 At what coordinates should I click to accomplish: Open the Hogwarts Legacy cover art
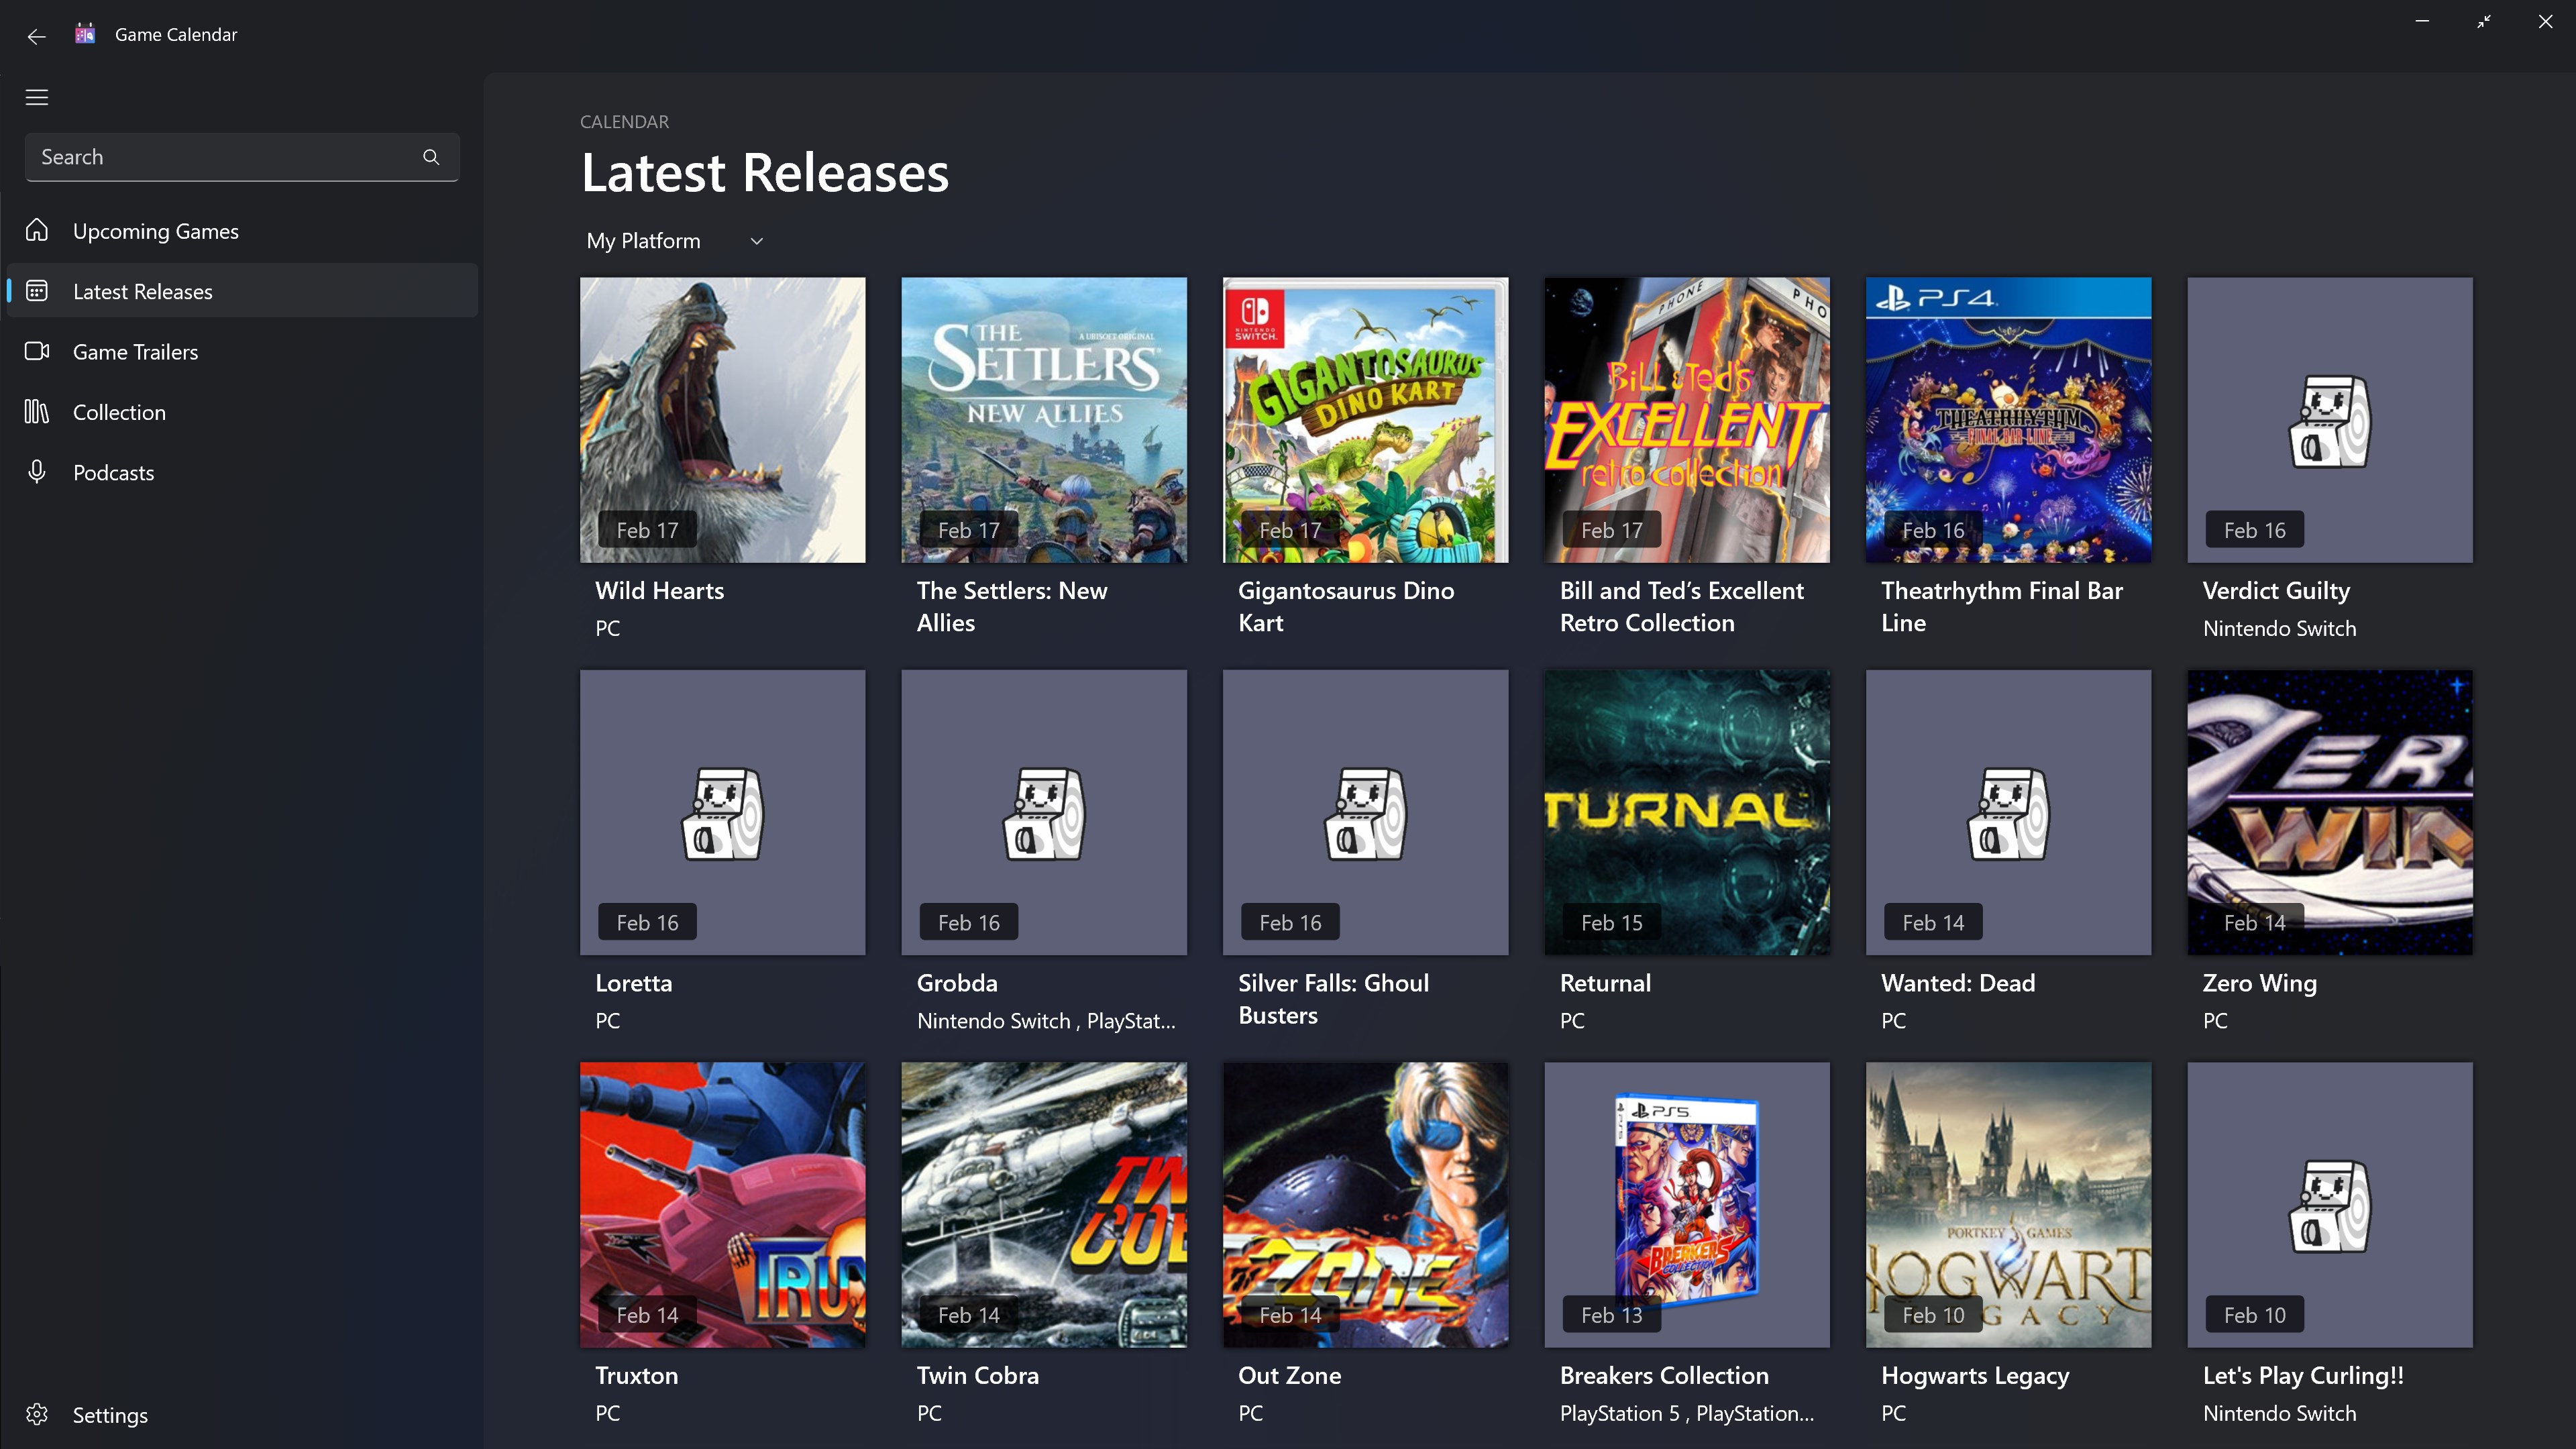(x=2008, y=1204)
